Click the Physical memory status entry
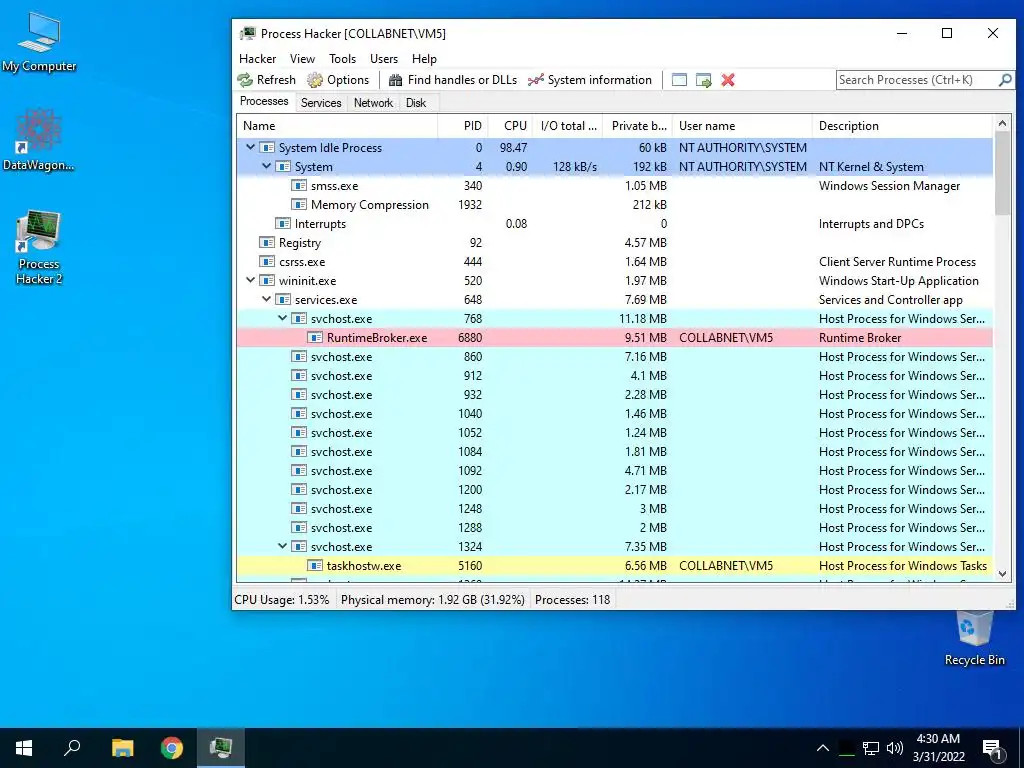 [432, 600]
